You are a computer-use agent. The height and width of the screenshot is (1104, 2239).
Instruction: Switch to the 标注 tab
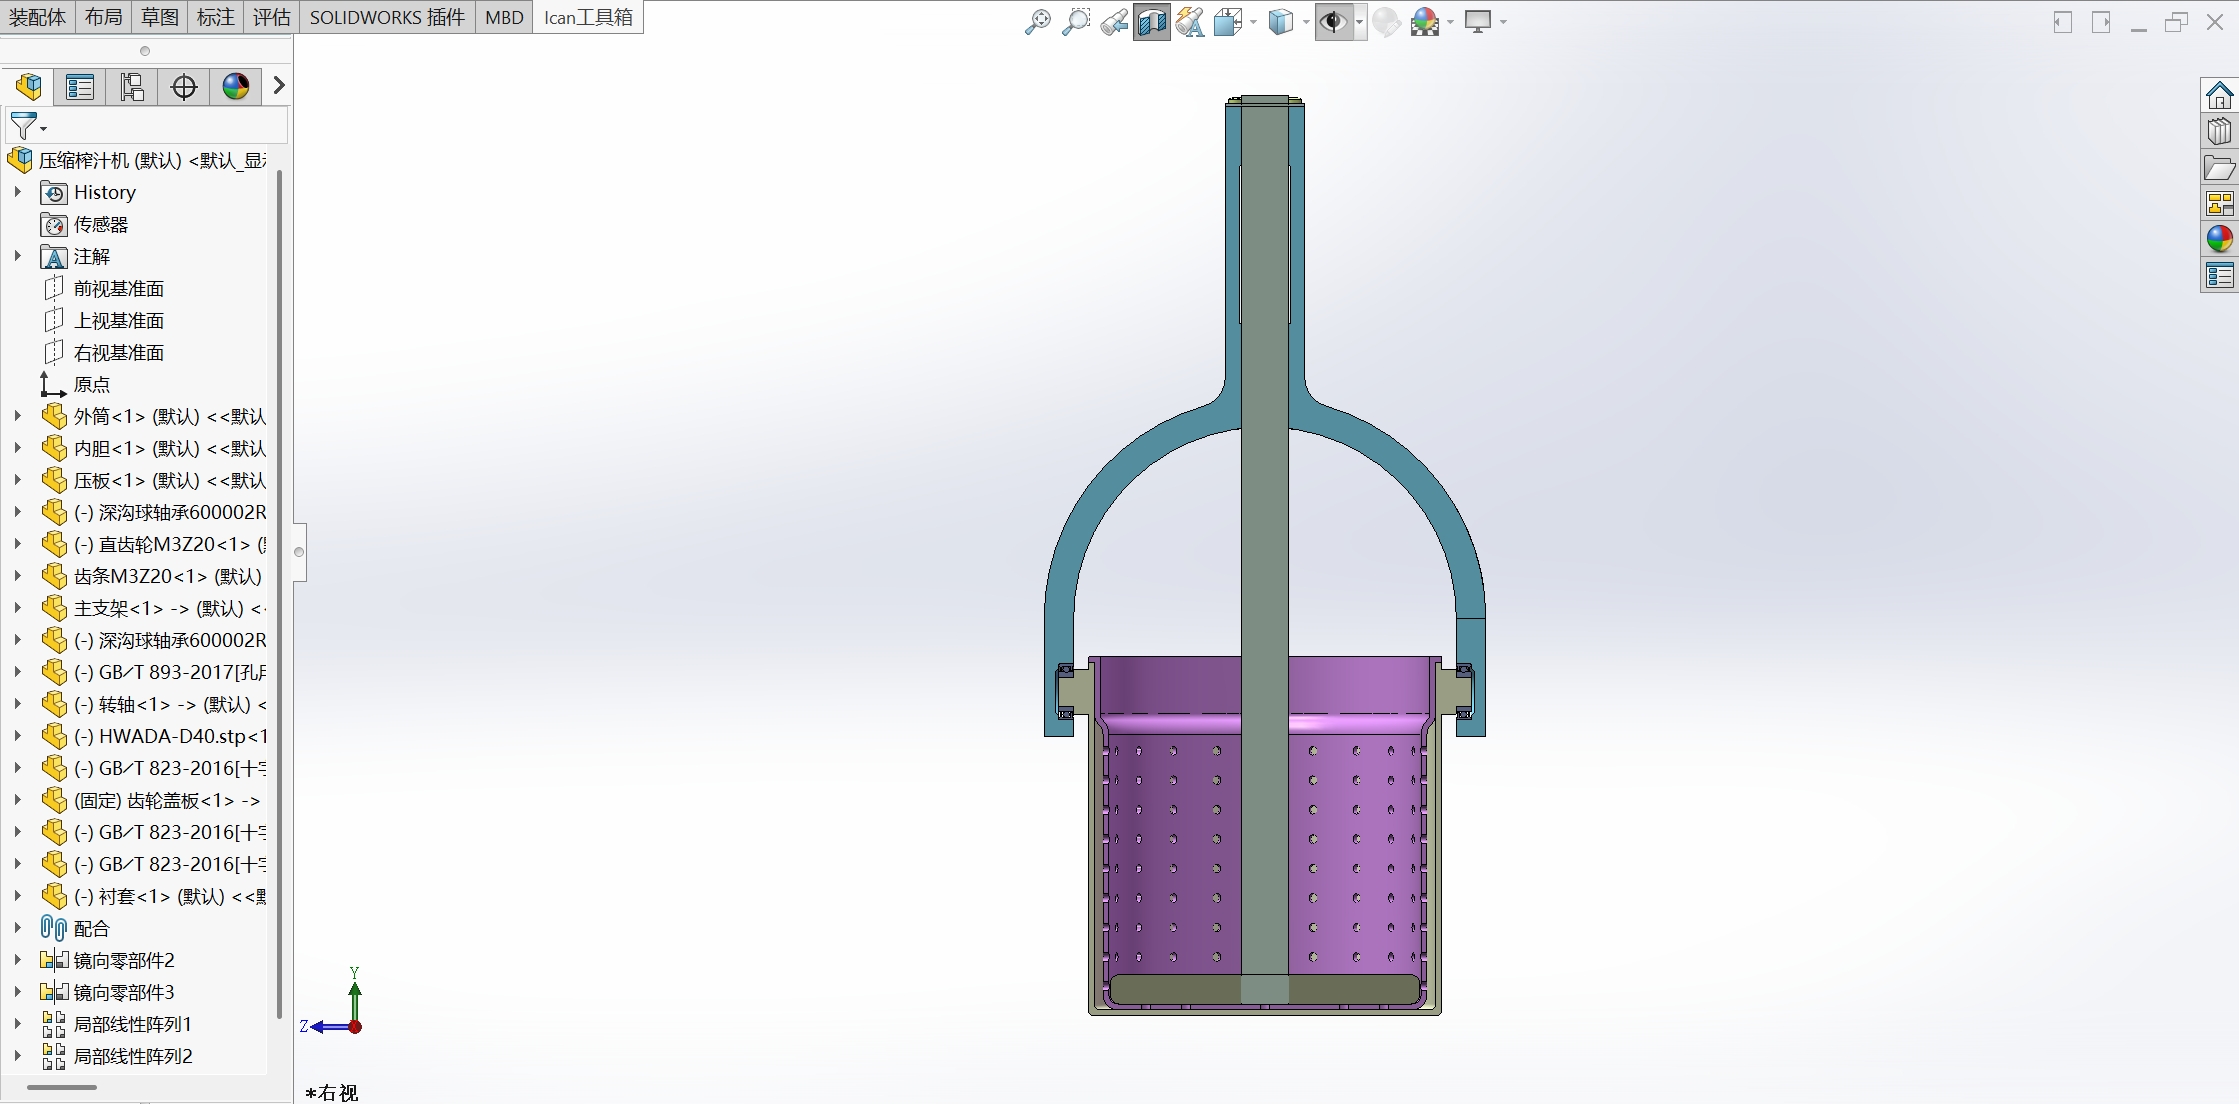click(216, 17)
